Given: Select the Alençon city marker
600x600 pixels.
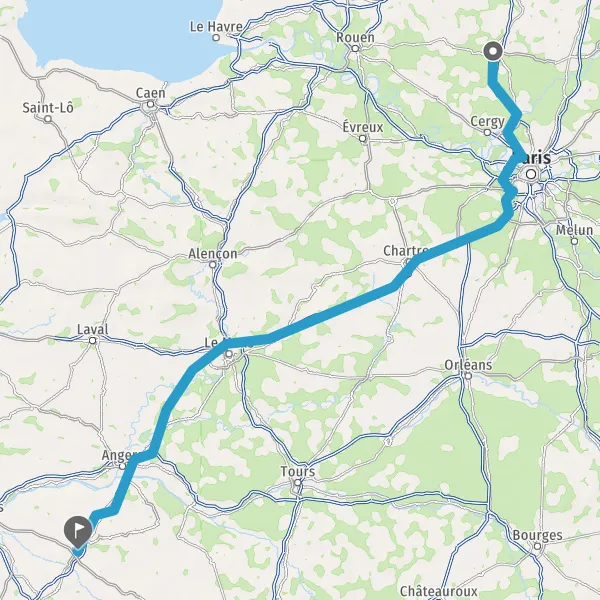Looking at the screenshot, I should [213, 264].
